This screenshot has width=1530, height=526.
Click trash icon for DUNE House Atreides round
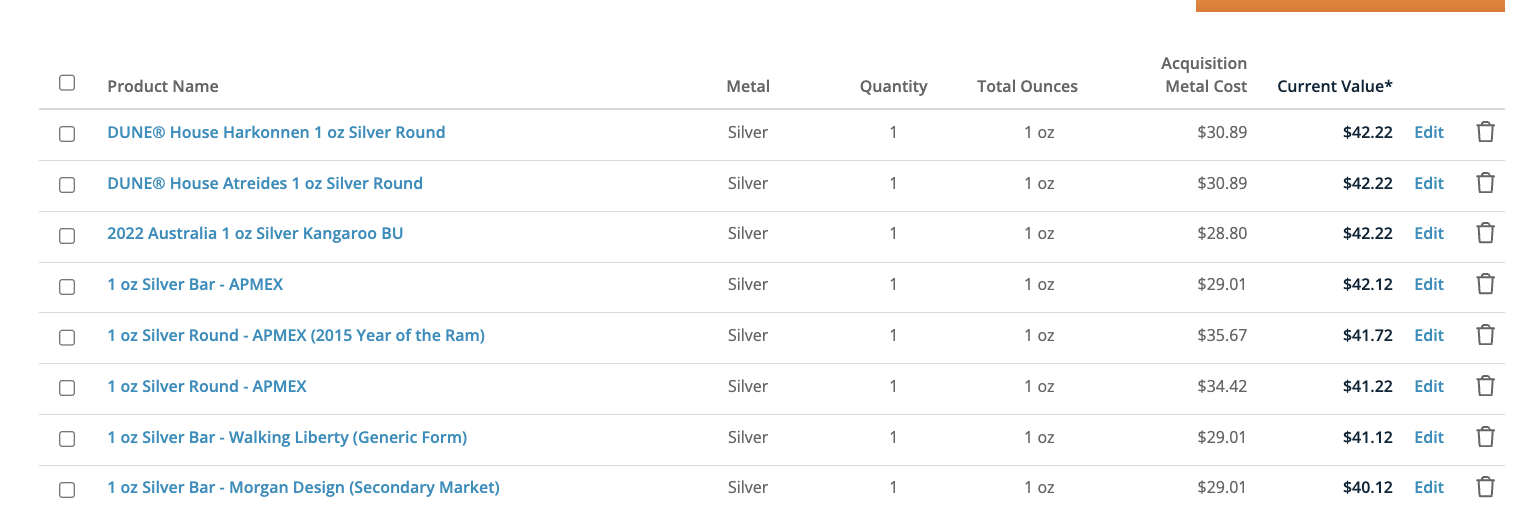(x=1485, y=183)
